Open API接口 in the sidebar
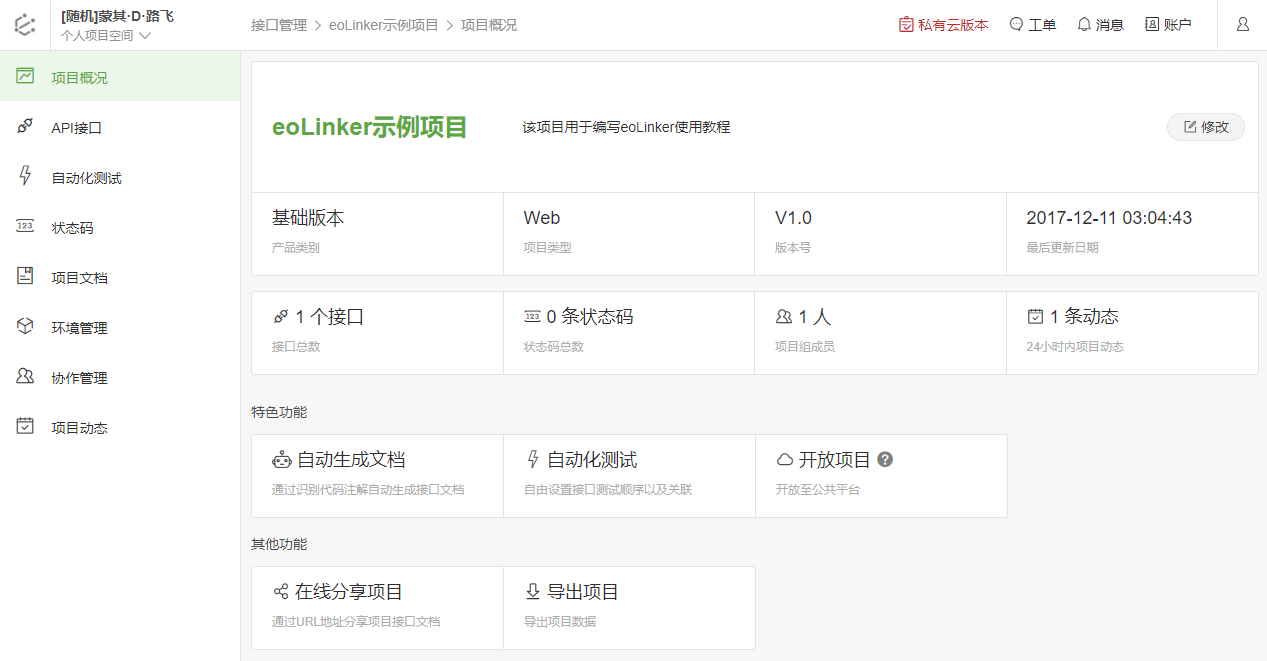1267x661 pixels. tap(120, 127)
